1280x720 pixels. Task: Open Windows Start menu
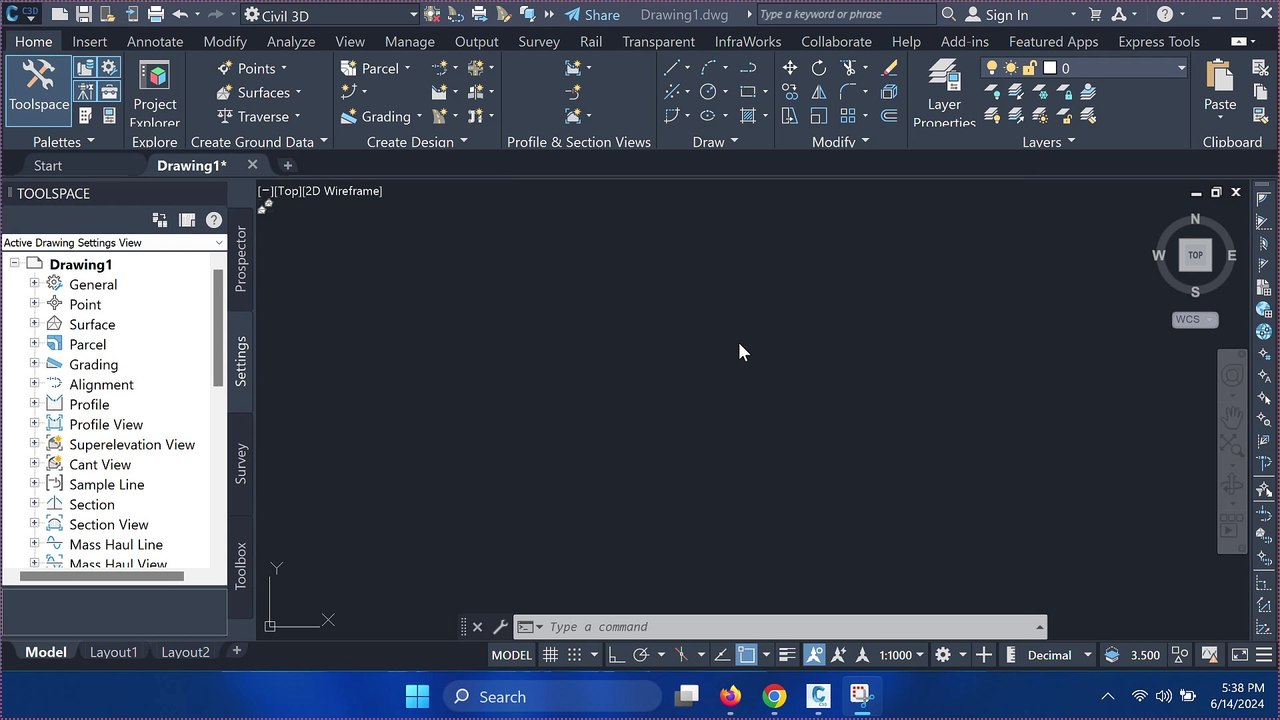click(417, 696)
